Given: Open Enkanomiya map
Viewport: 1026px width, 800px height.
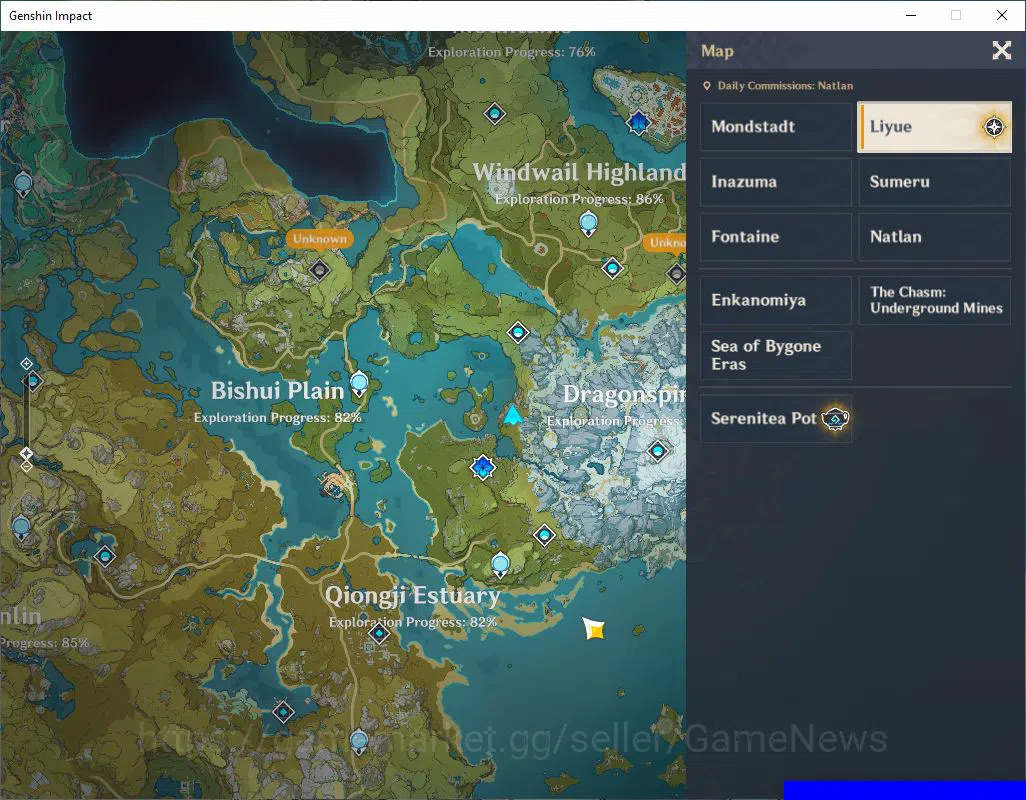Looking at the screenshot, I should [x=776, y=300].
